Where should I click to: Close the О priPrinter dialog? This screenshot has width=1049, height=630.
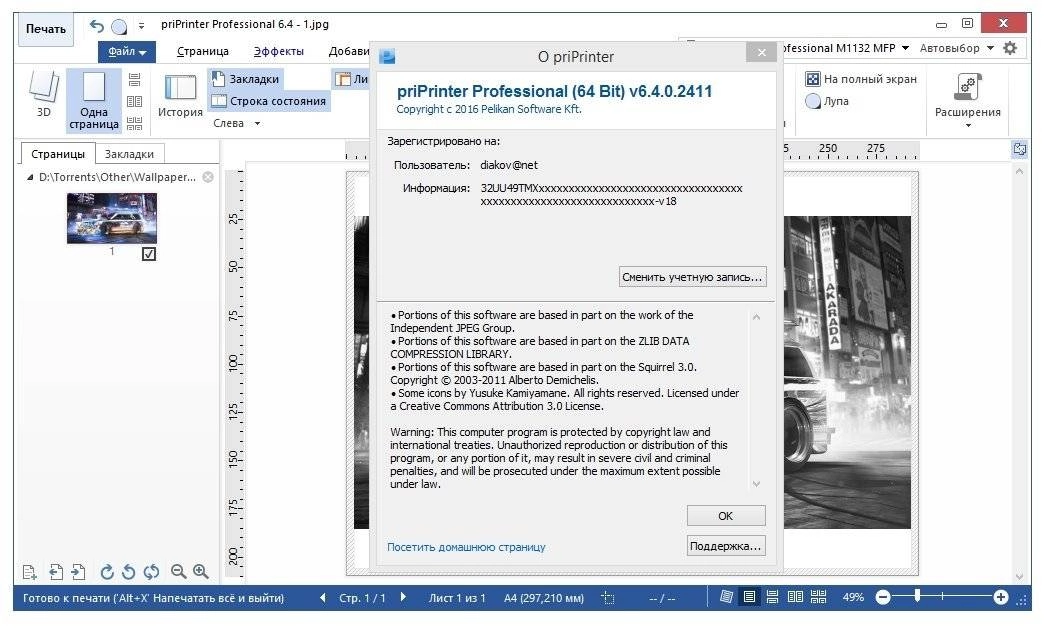761,52
